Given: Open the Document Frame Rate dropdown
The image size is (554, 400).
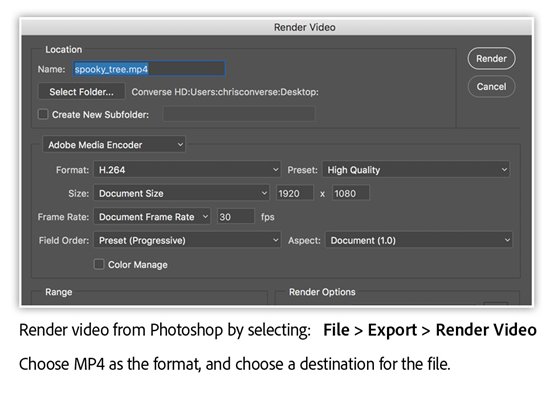Looking at the screenshot, I should (x=152, y=217).
